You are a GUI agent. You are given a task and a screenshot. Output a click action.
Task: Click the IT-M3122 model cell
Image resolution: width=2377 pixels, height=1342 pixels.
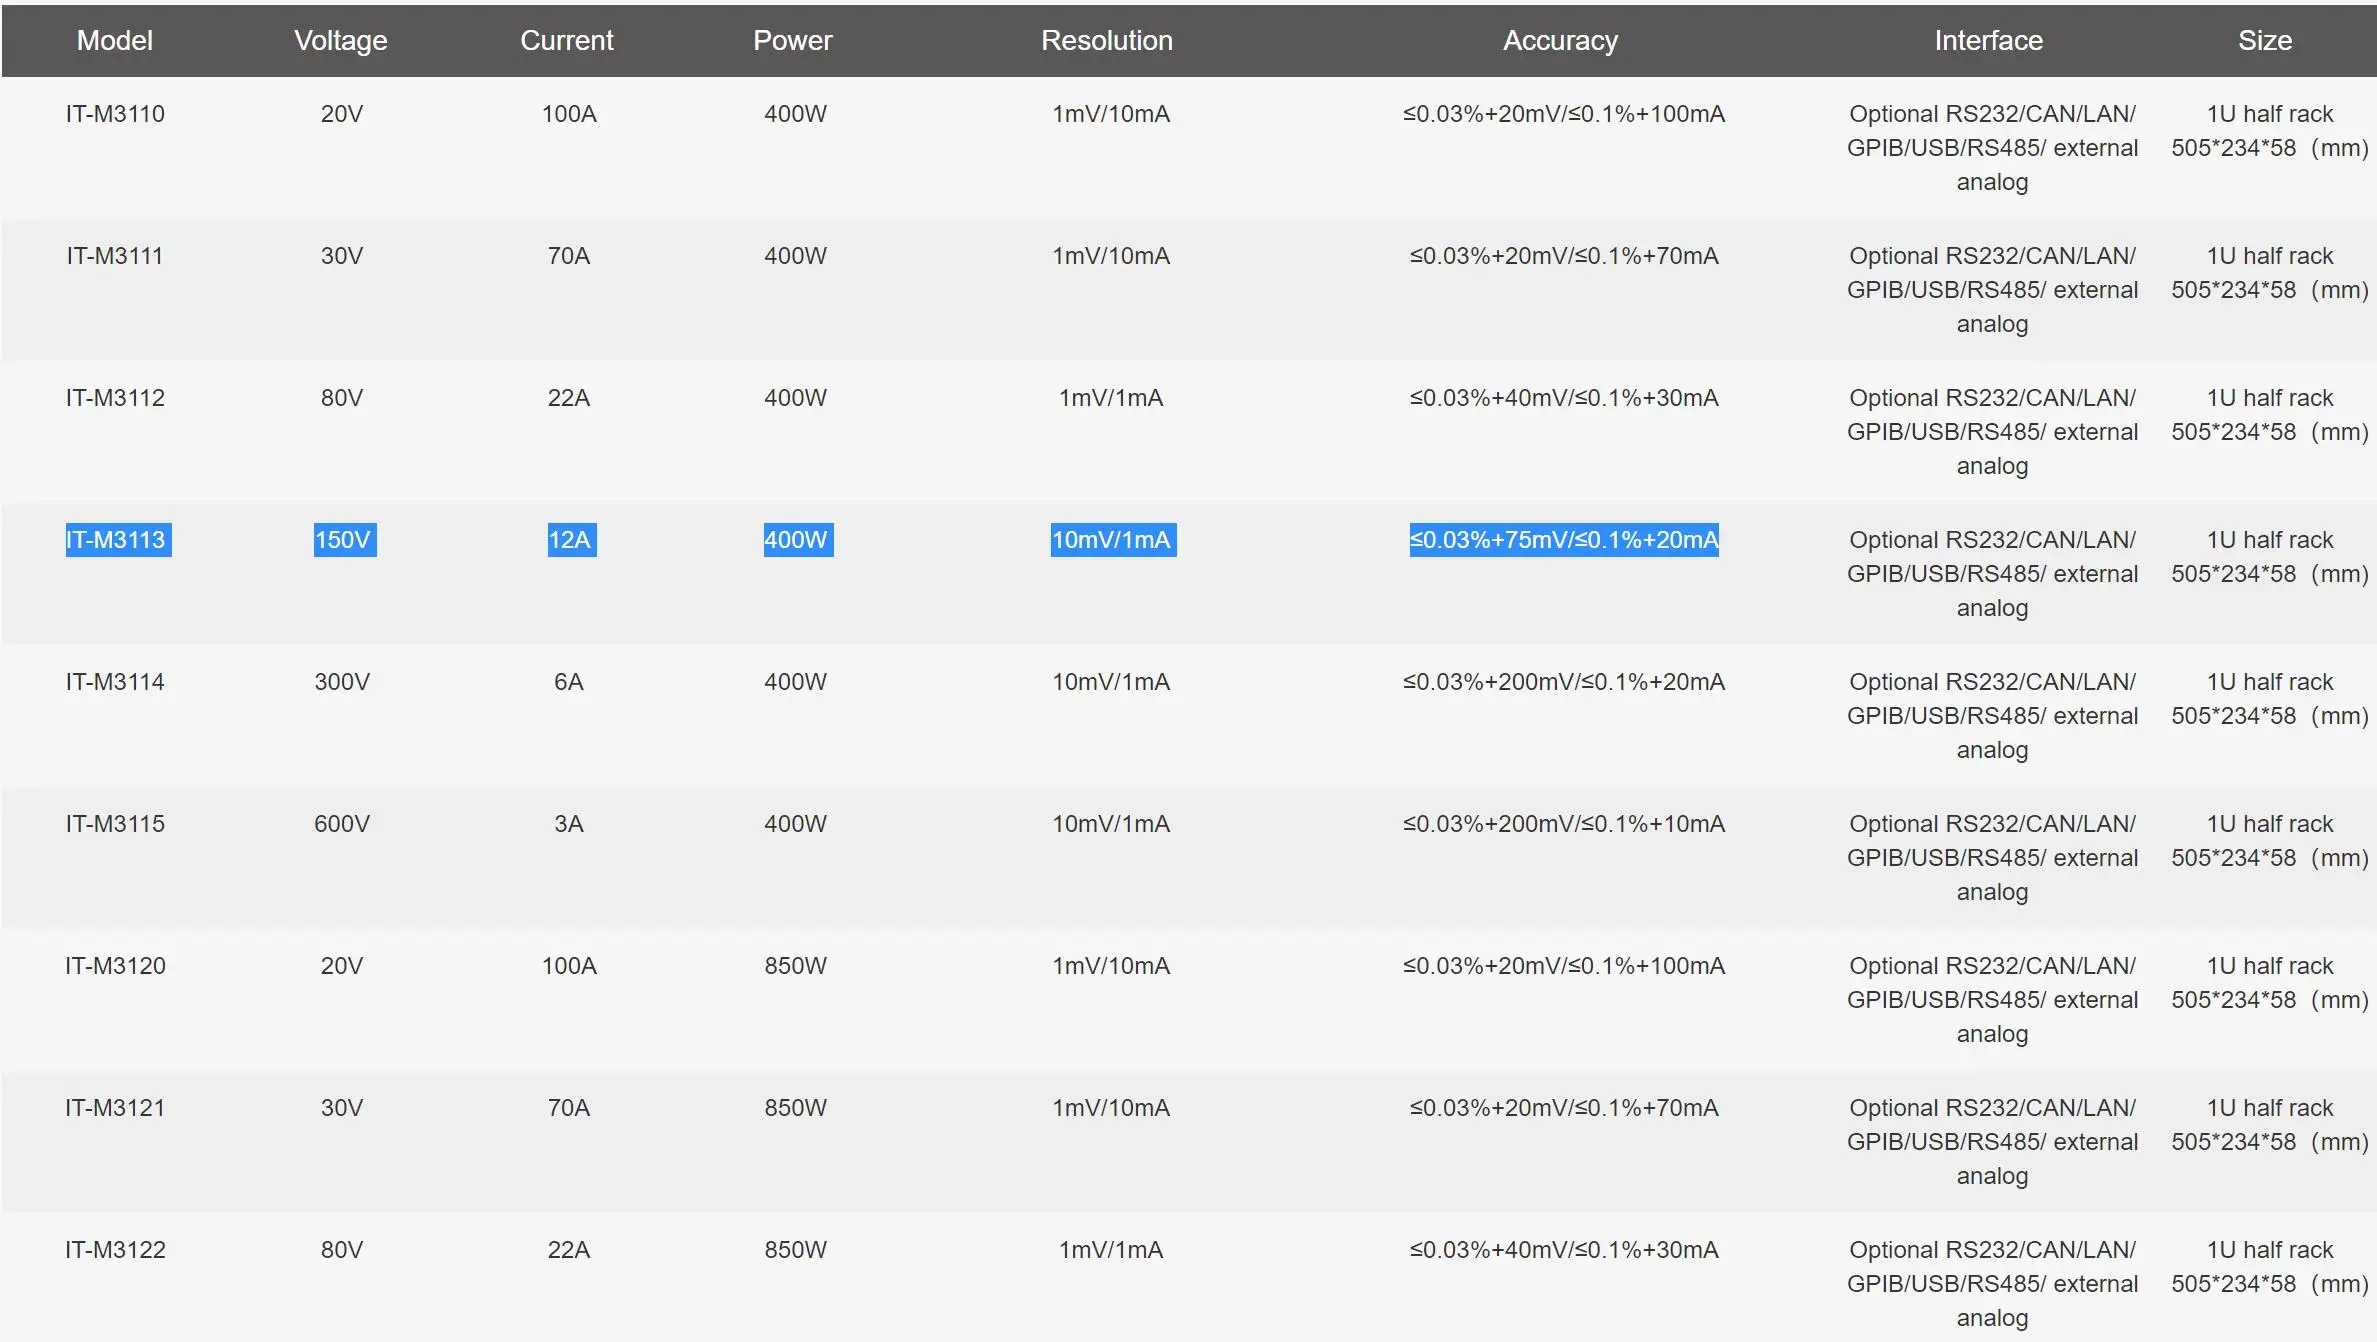115,1249
